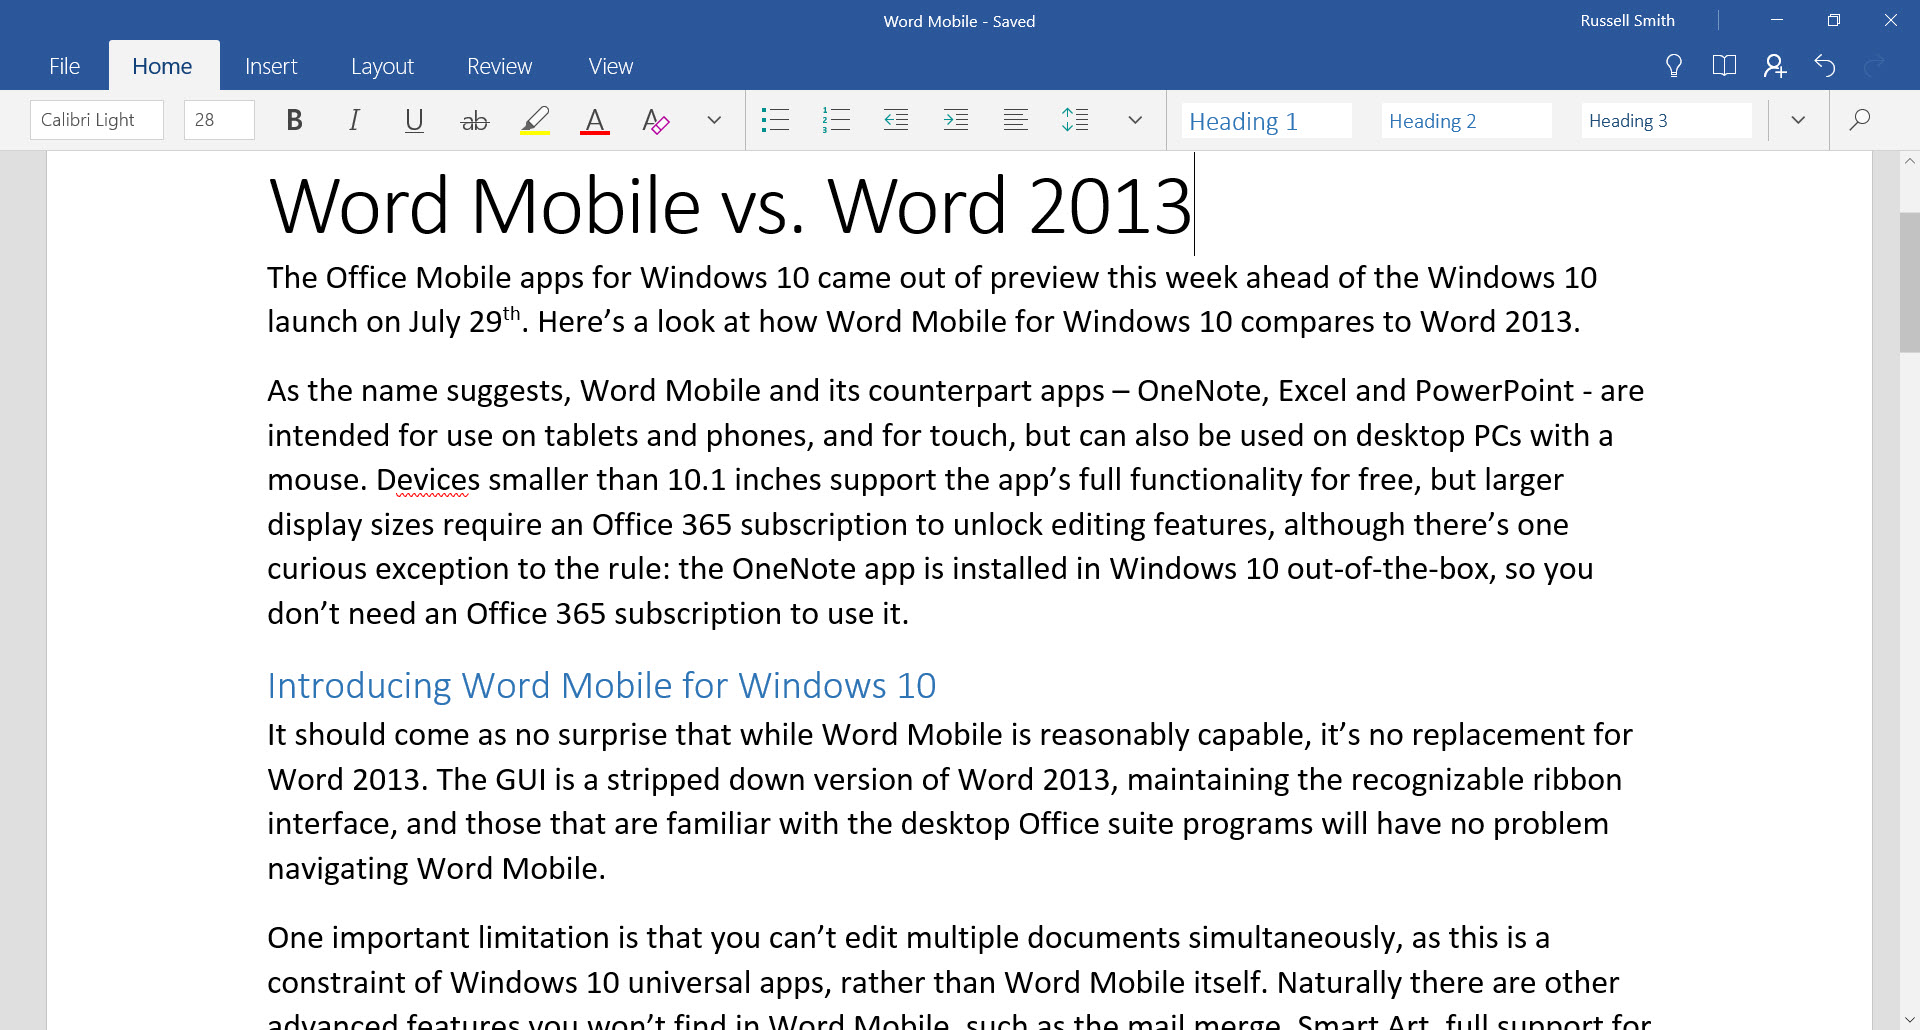Click the misspelled word 'Devices'

point(428,480)
